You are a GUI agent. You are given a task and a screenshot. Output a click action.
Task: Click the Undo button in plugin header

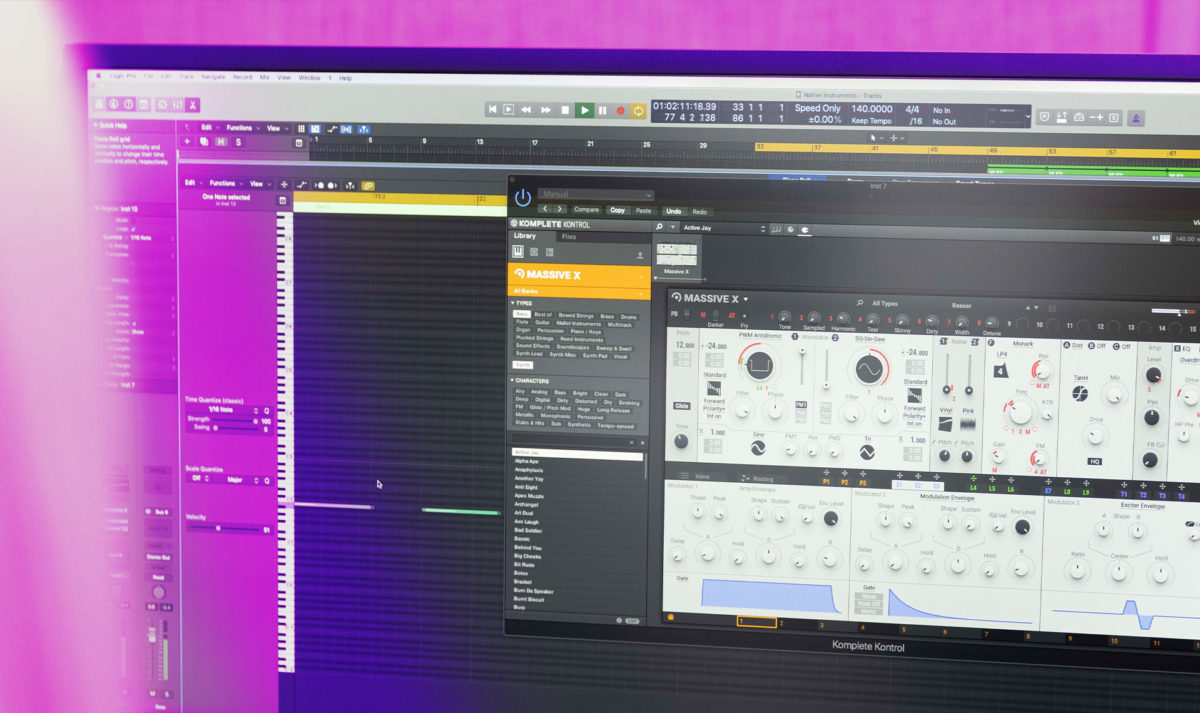[x=673, y=211]
